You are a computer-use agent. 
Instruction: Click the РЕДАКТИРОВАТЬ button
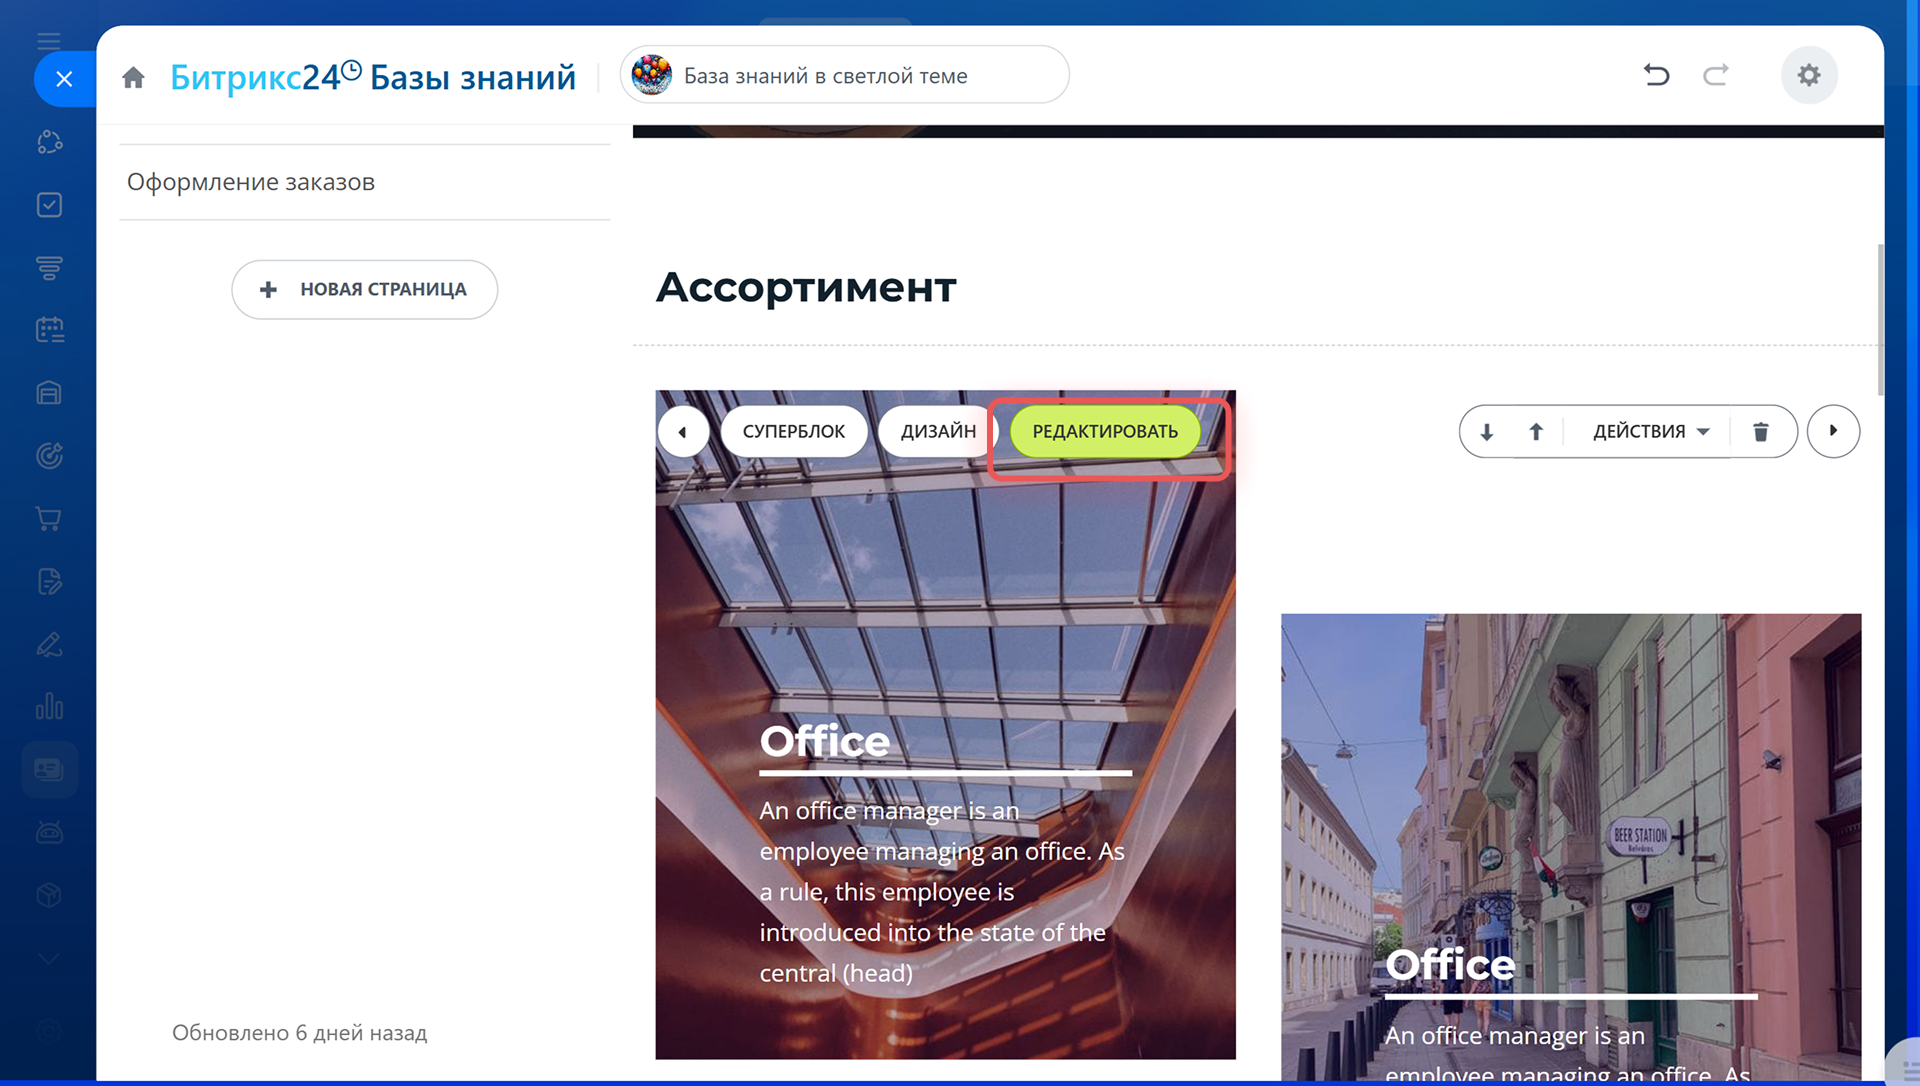[1105, 431]
